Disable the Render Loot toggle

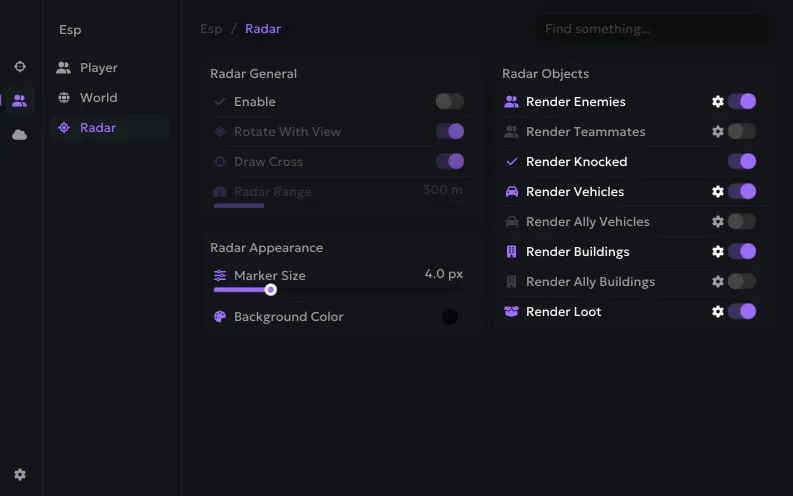pyautogui.click(x=742, y=311)
